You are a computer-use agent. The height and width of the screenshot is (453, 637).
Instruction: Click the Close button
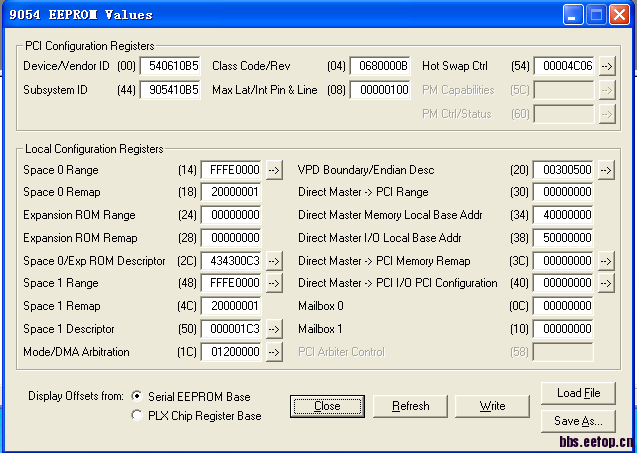coord(327,406)
